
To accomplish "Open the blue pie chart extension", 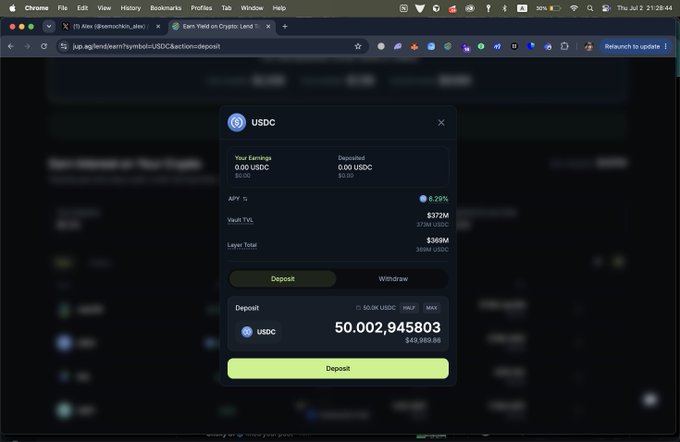I will [x=531, y=46].
